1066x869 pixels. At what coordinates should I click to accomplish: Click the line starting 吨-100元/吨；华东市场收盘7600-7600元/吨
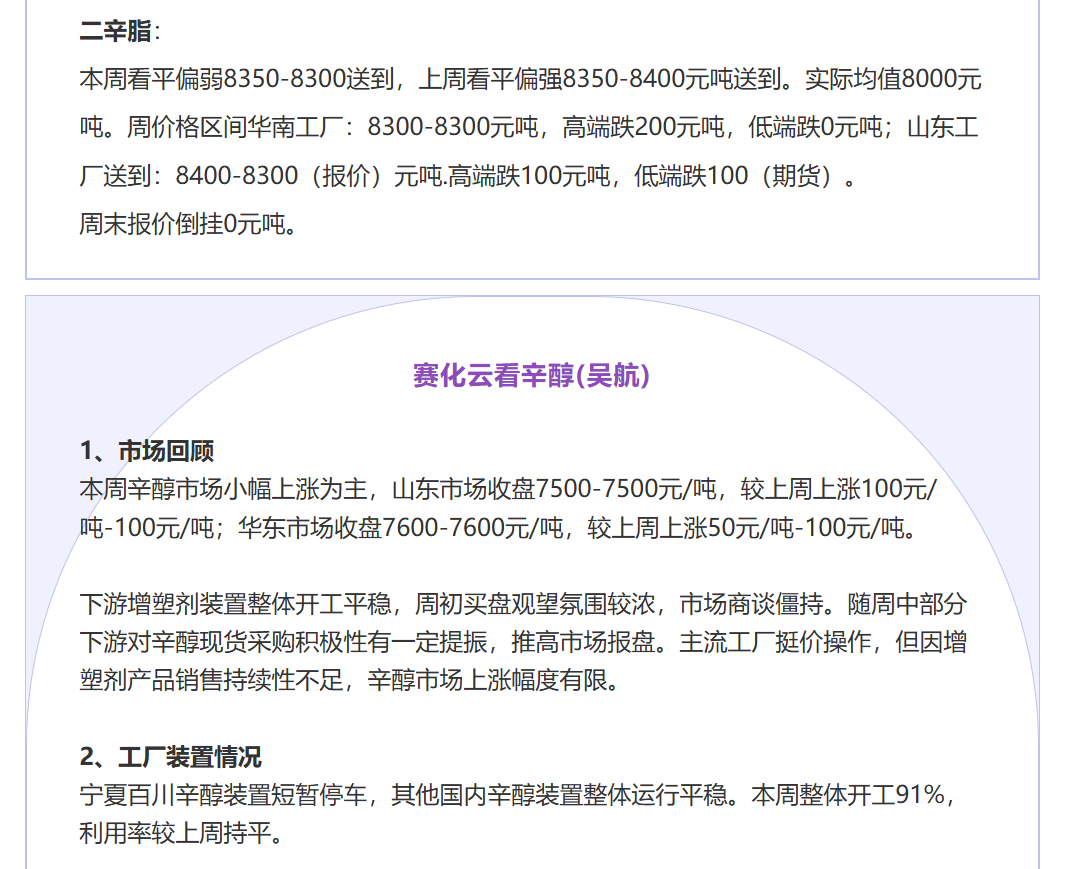498,528
